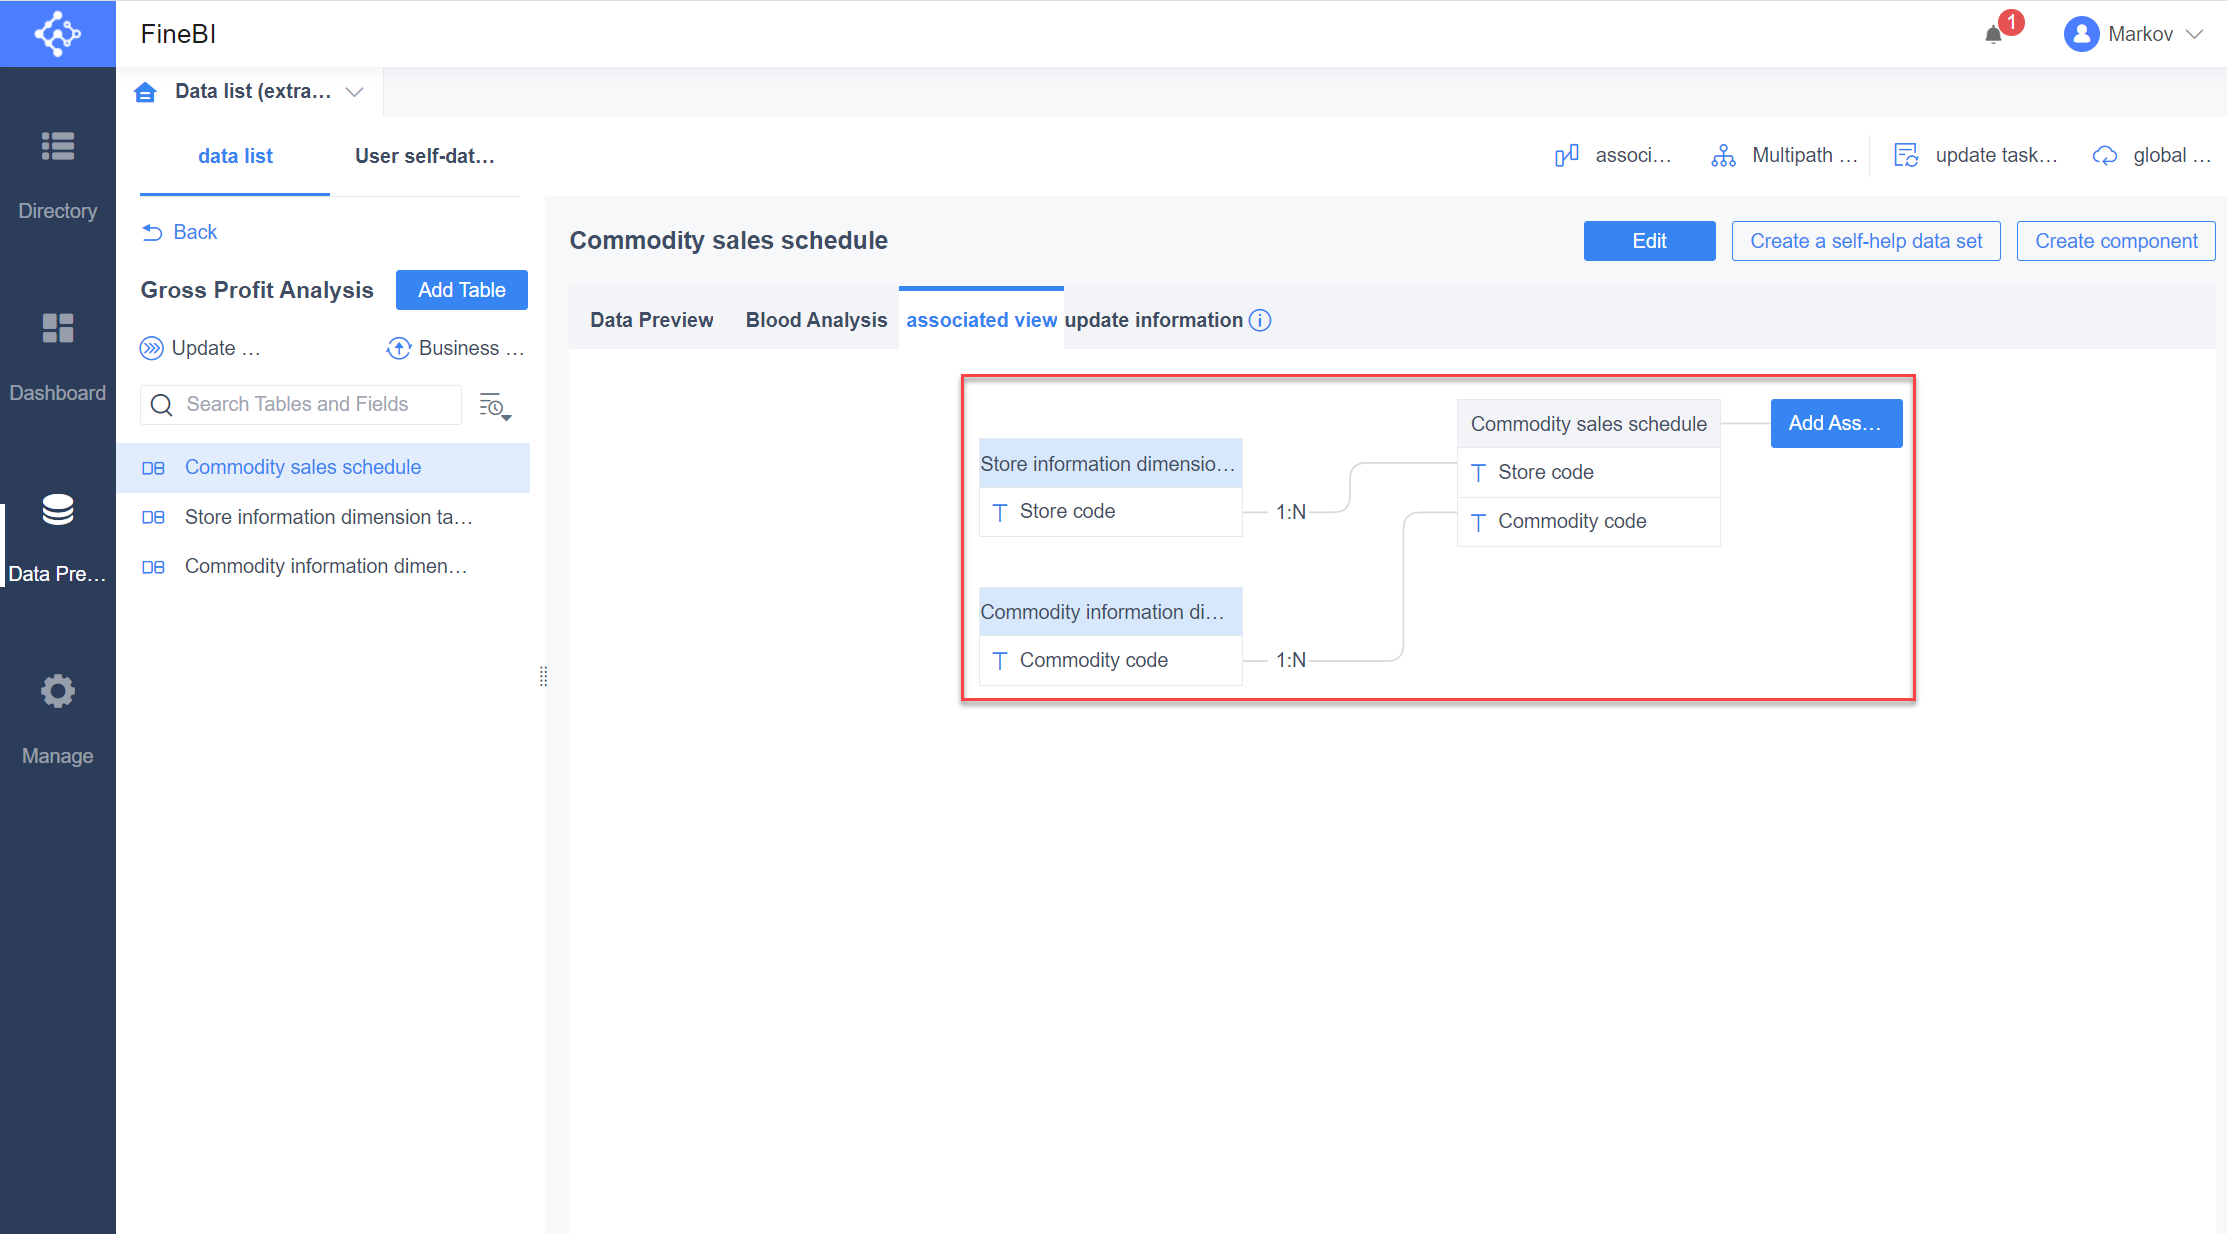
Task: Open the Data Preview tab
Action: click(x=651, y=320)
